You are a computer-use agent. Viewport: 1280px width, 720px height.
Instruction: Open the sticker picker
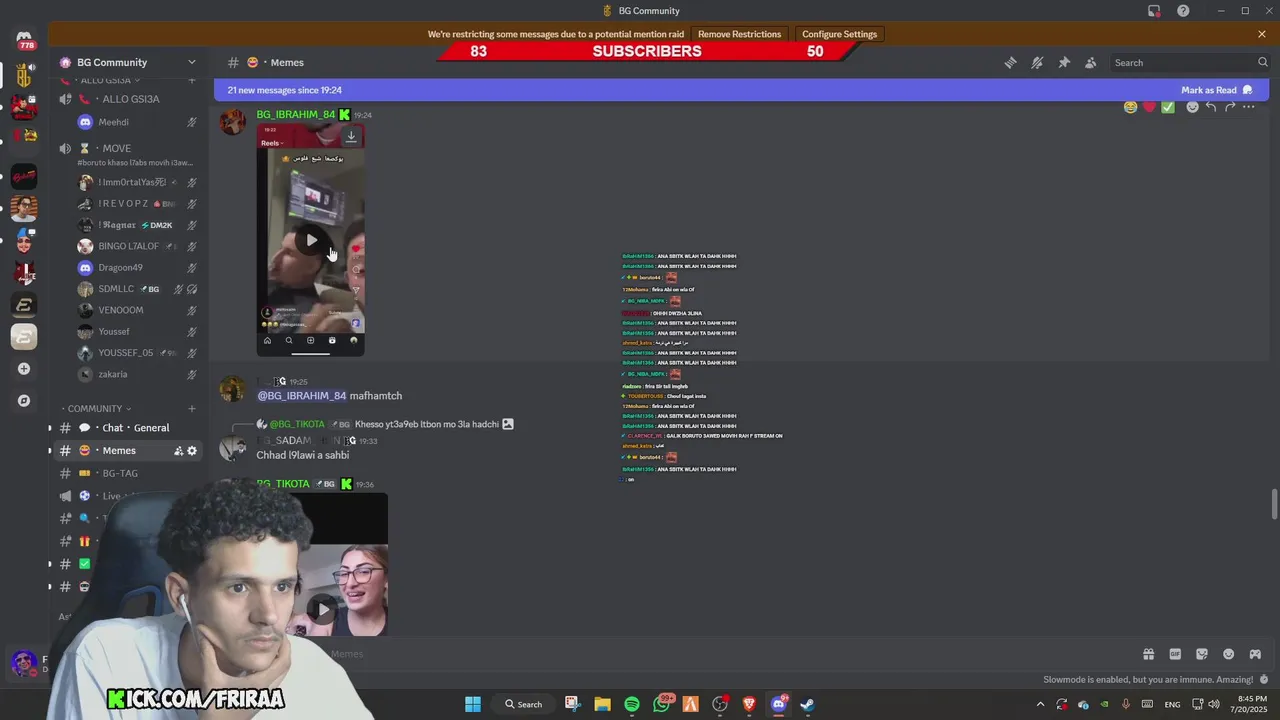tap(1202, 654)
